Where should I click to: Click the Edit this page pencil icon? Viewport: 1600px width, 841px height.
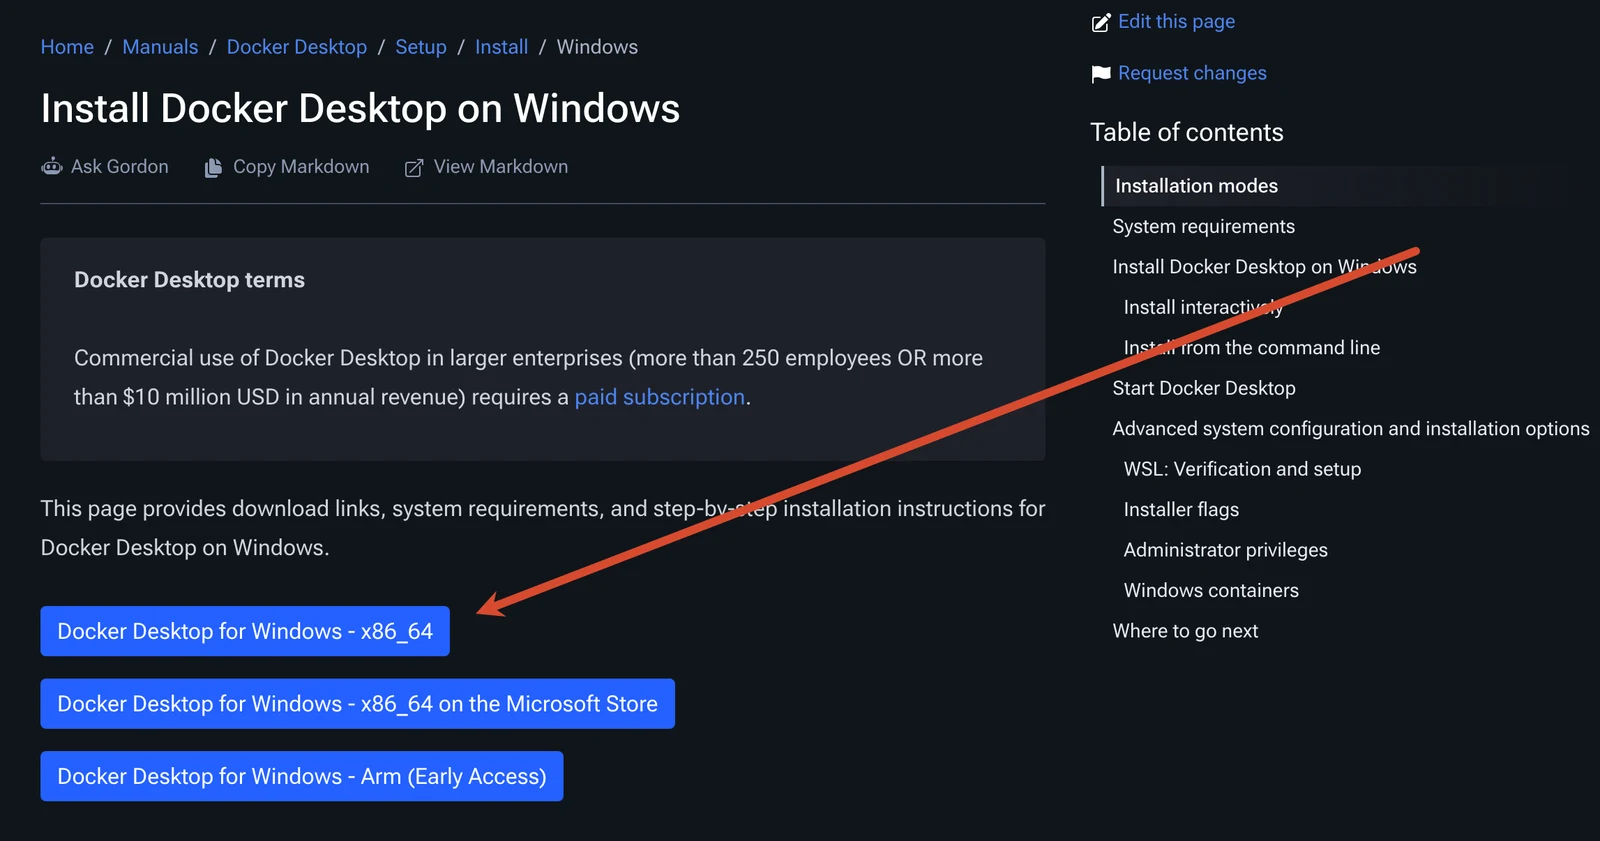[x=1101, y=22]
